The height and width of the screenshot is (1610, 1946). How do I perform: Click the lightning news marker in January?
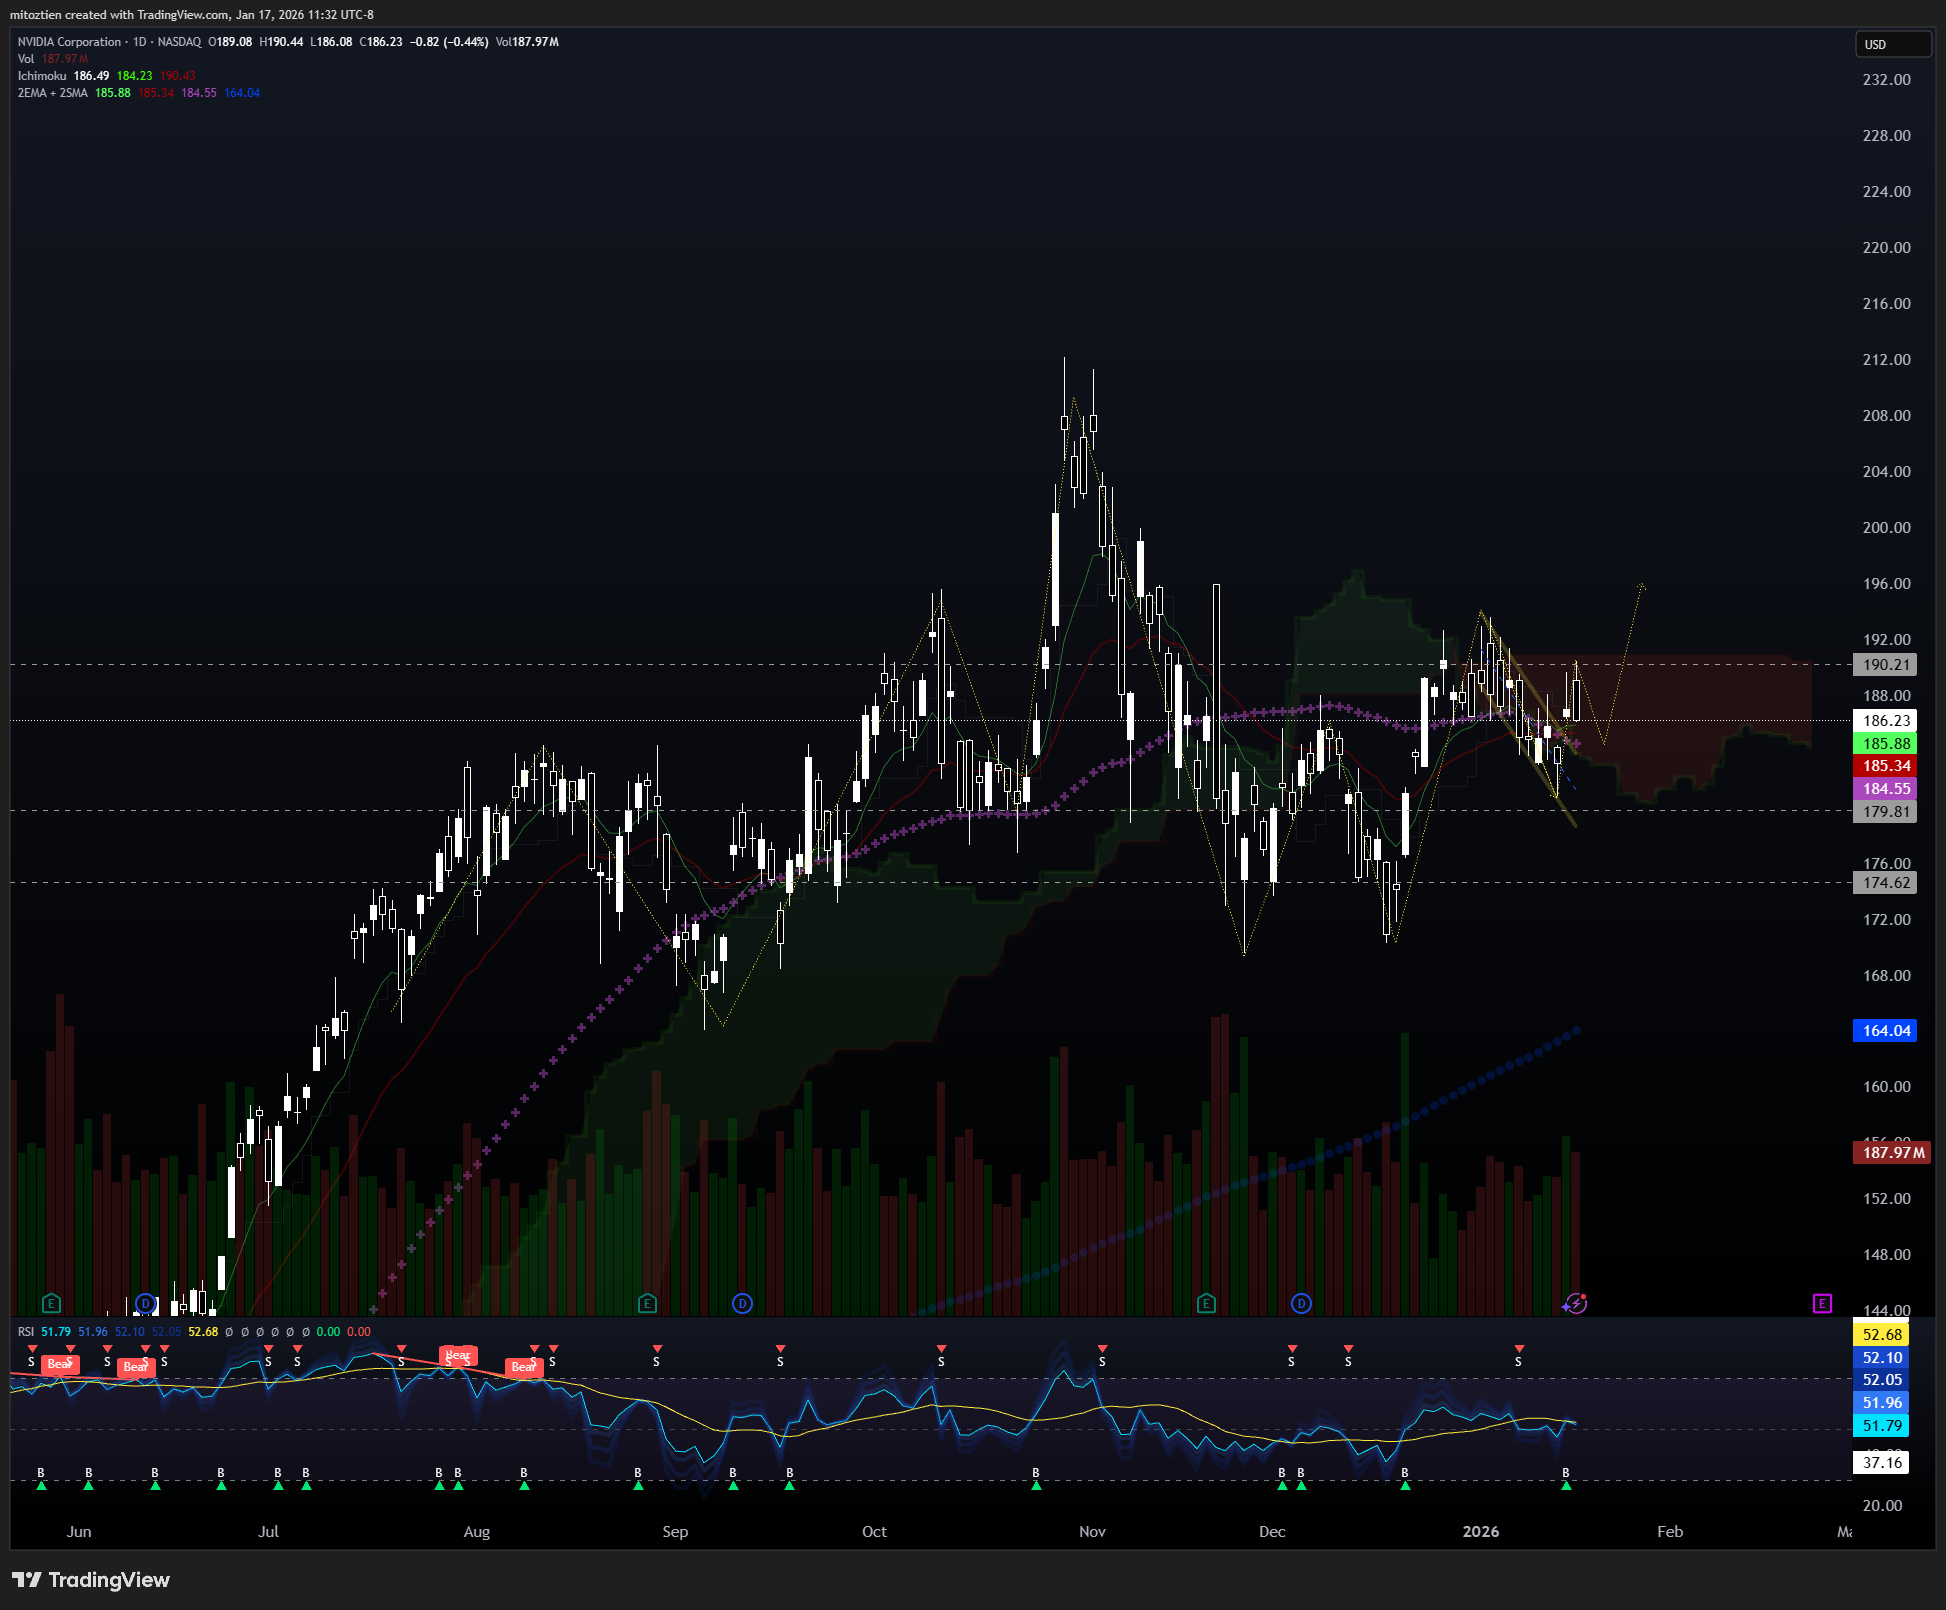[x=1576, y=1303]
